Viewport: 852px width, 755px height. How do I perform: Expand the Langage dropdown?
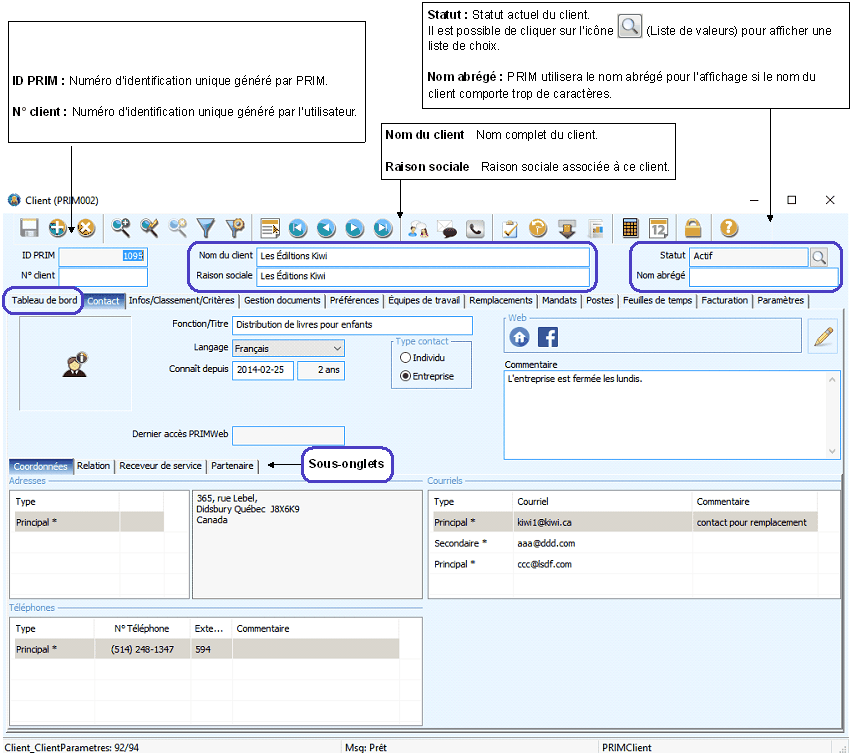335,349
